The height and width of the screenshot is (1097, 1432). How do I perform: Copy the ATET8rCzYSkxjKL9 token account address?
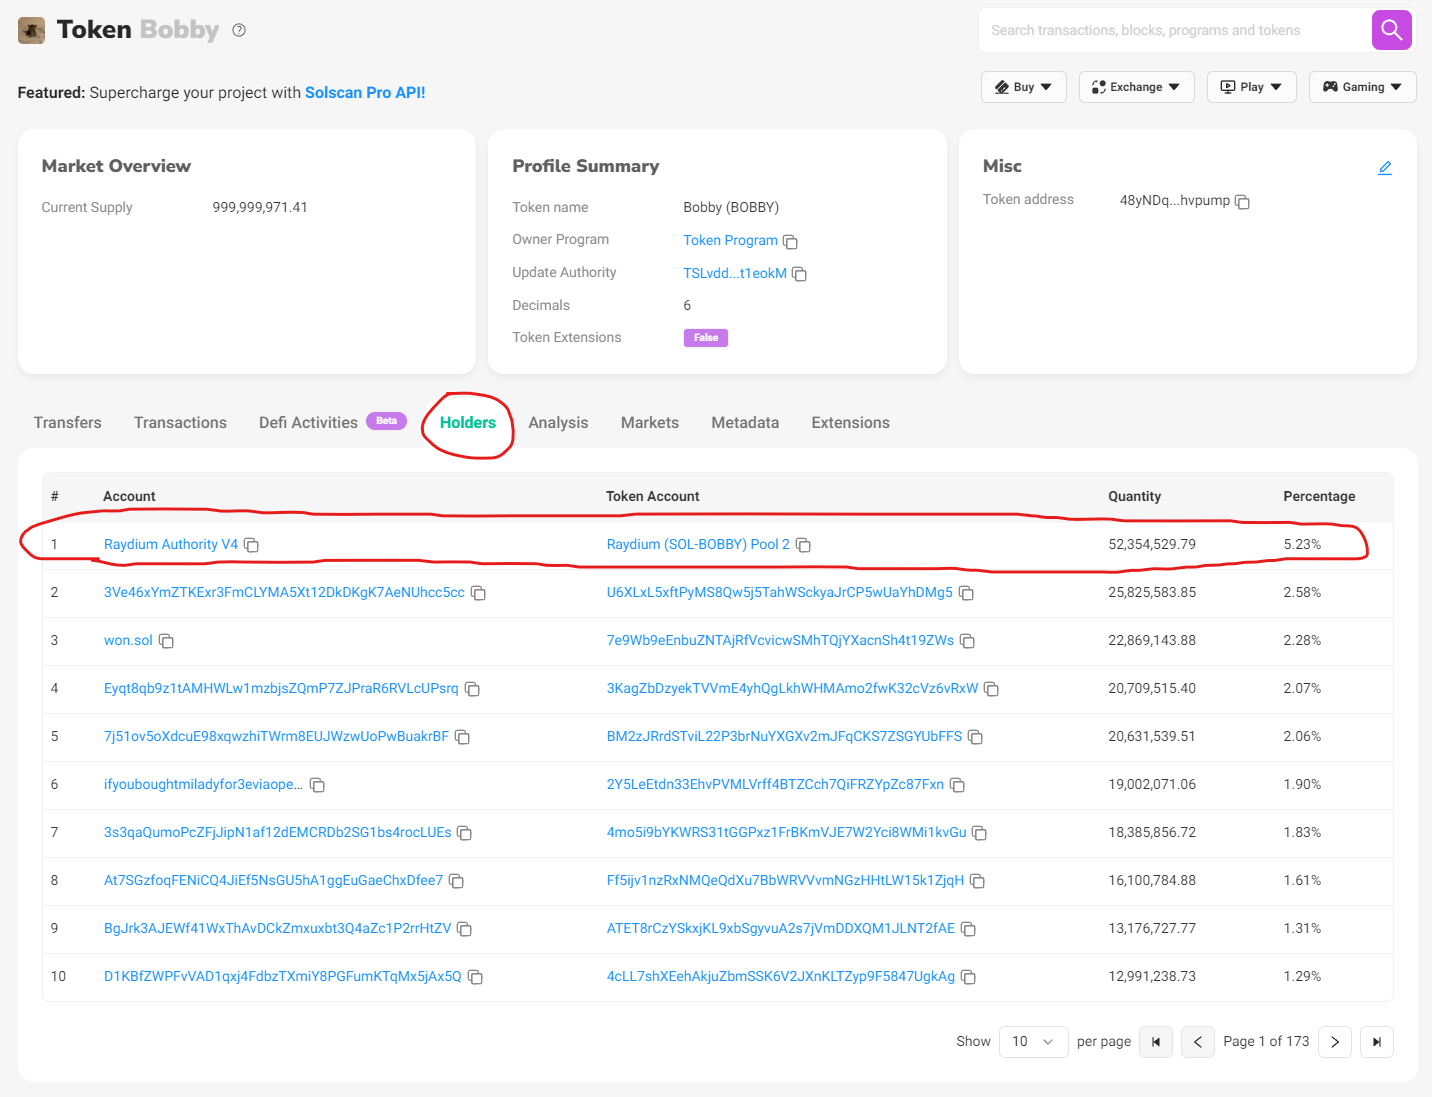point(968,929)
